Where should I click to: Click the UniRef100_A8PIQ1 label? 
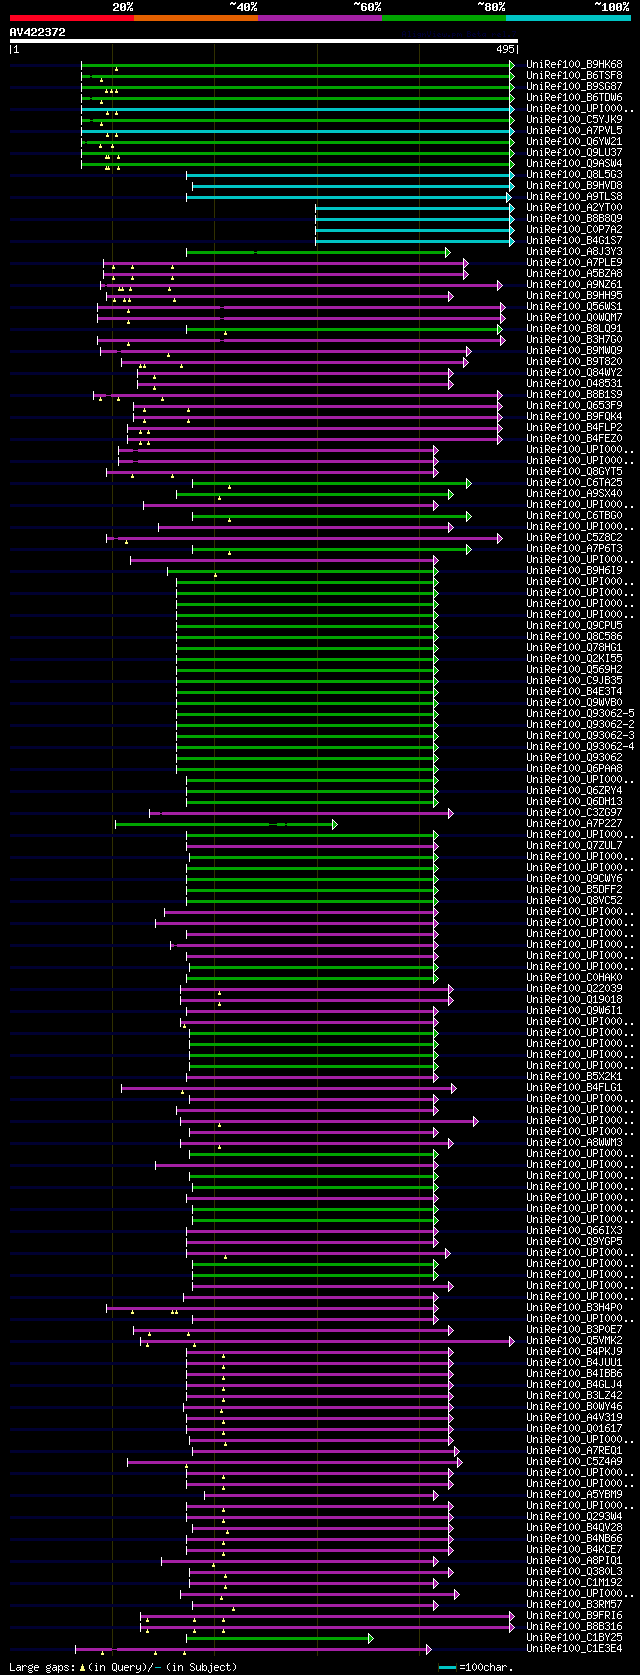coord(574,1561)
